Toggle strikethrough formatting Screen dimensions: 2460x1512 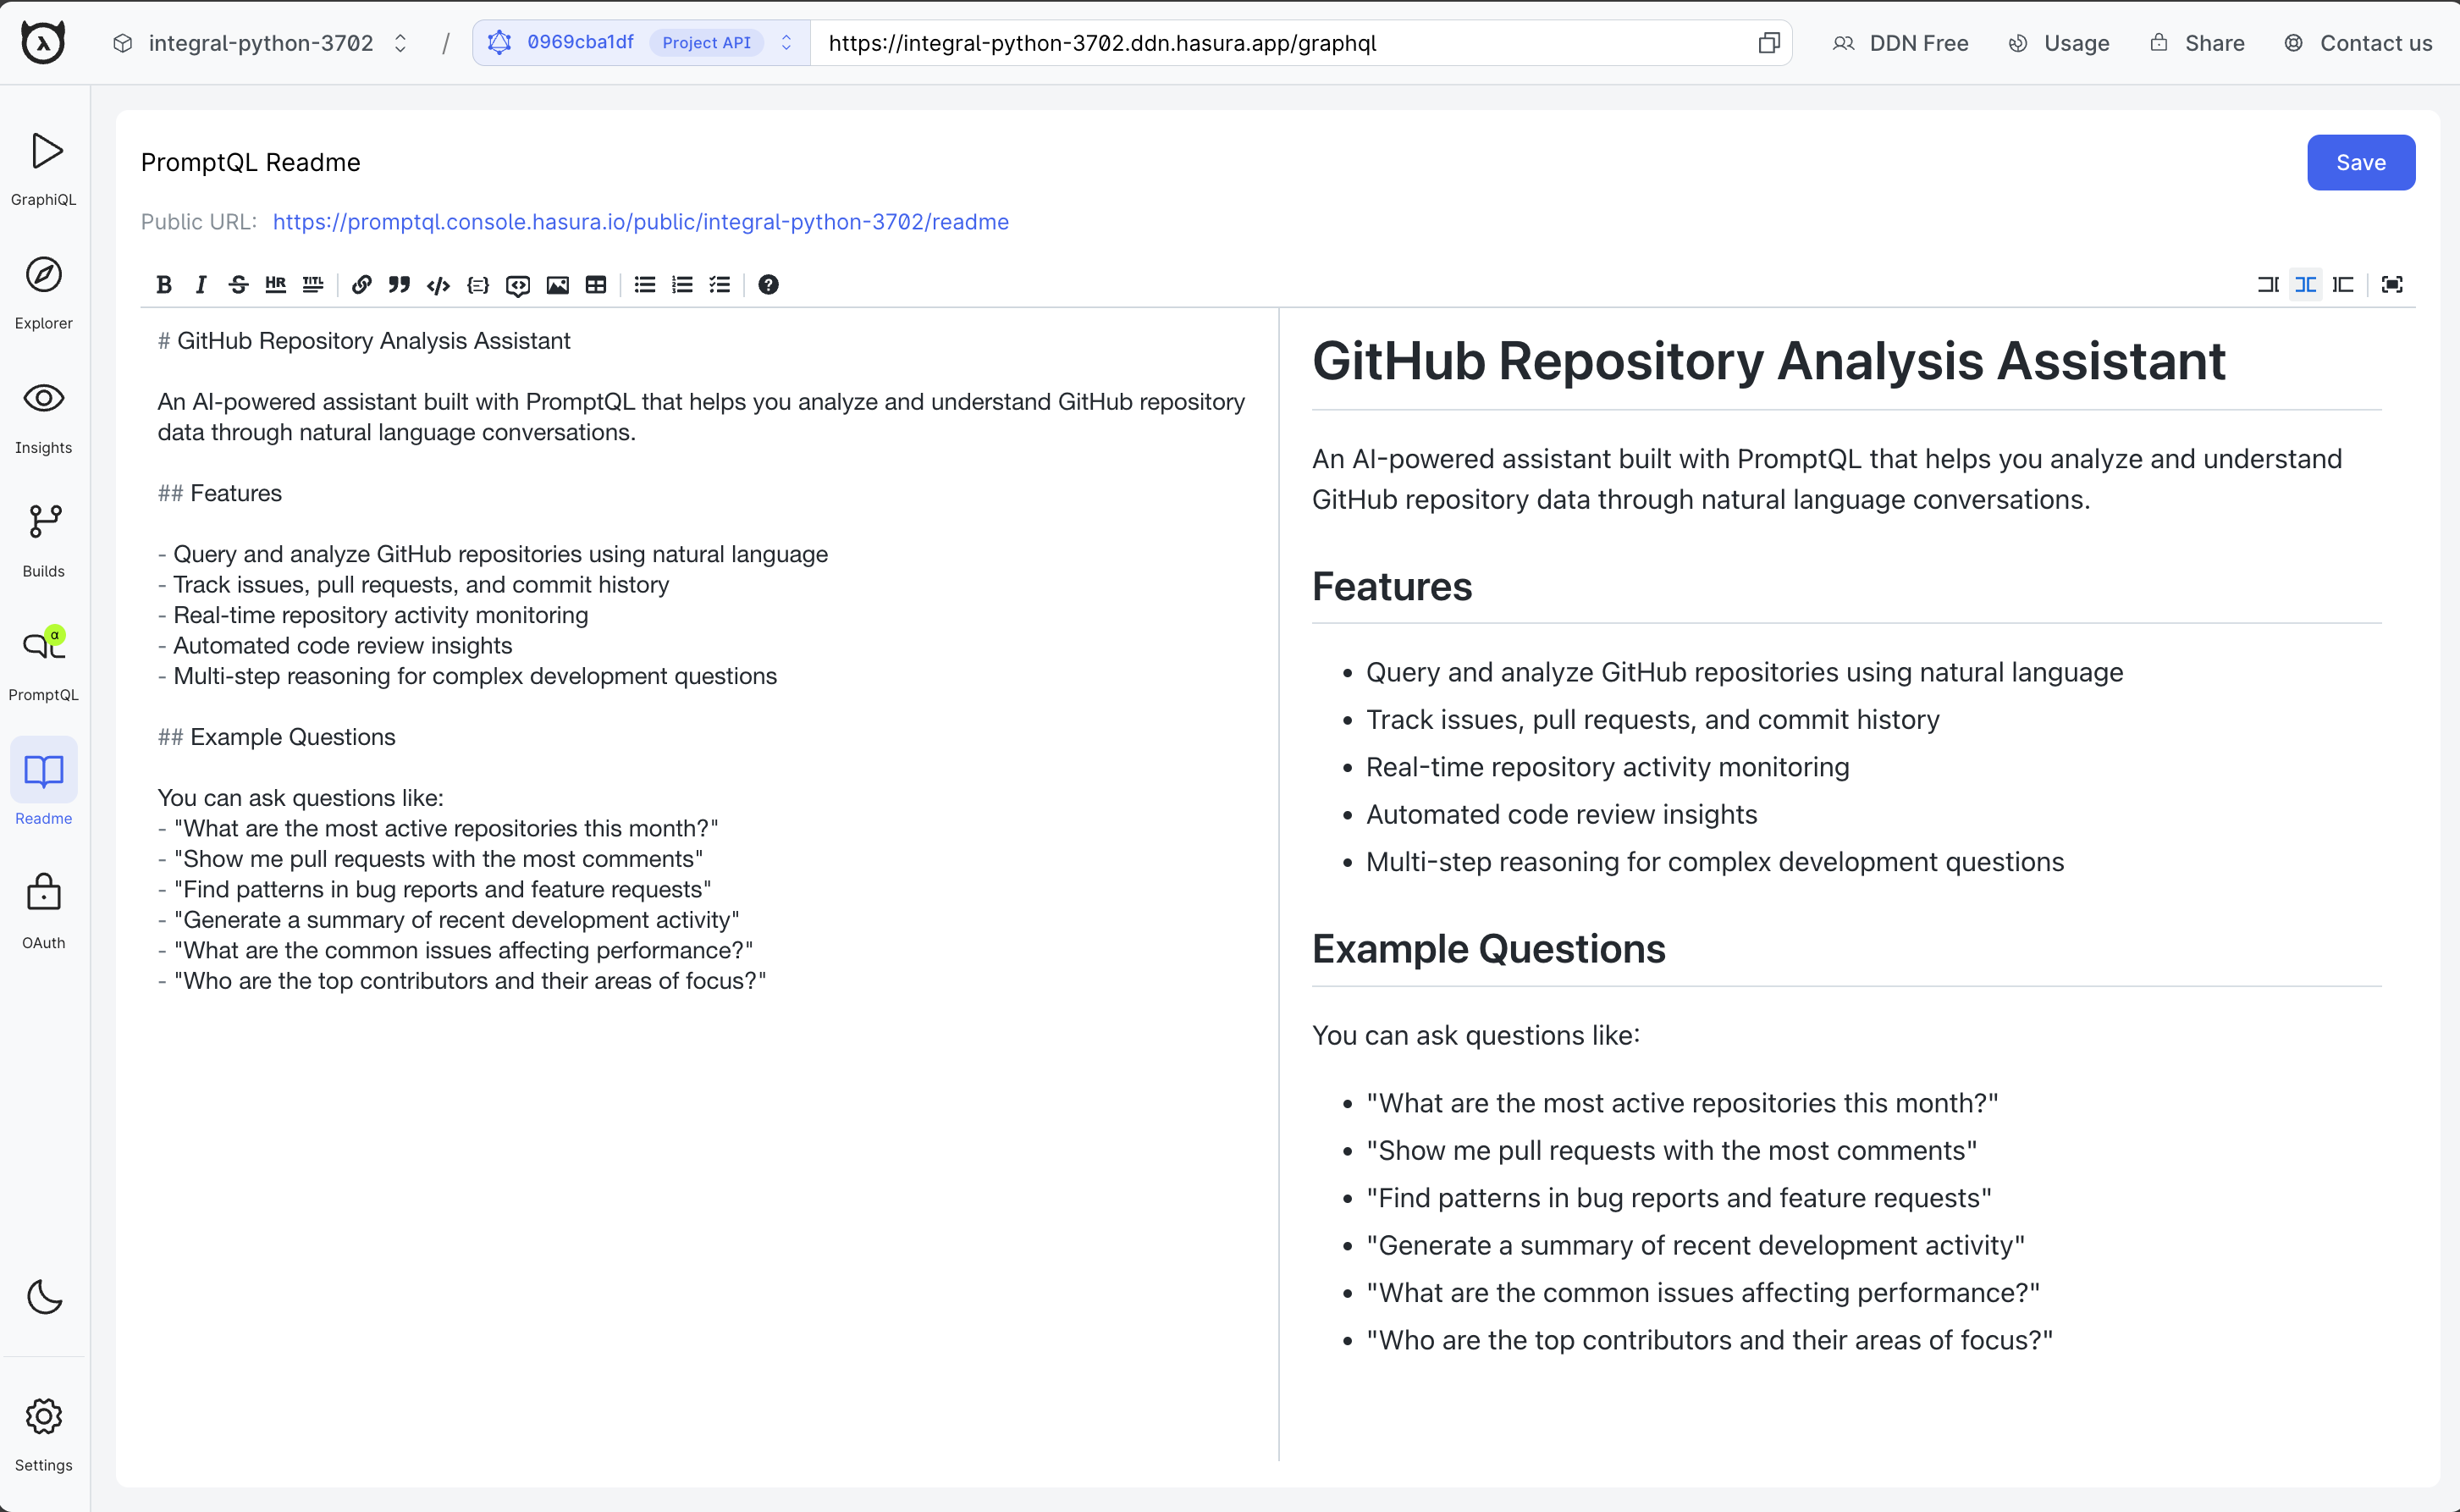pos(238,285)
